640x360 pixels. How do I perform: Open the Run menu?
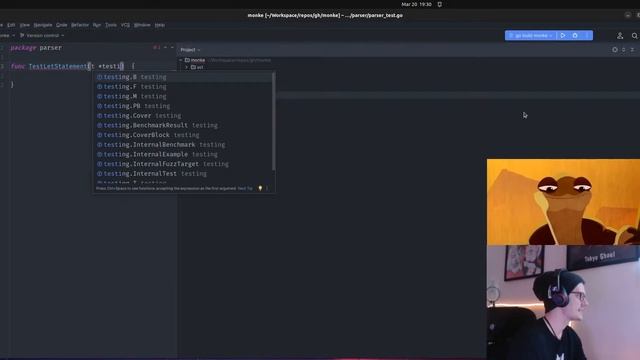[x=97, y=25]
